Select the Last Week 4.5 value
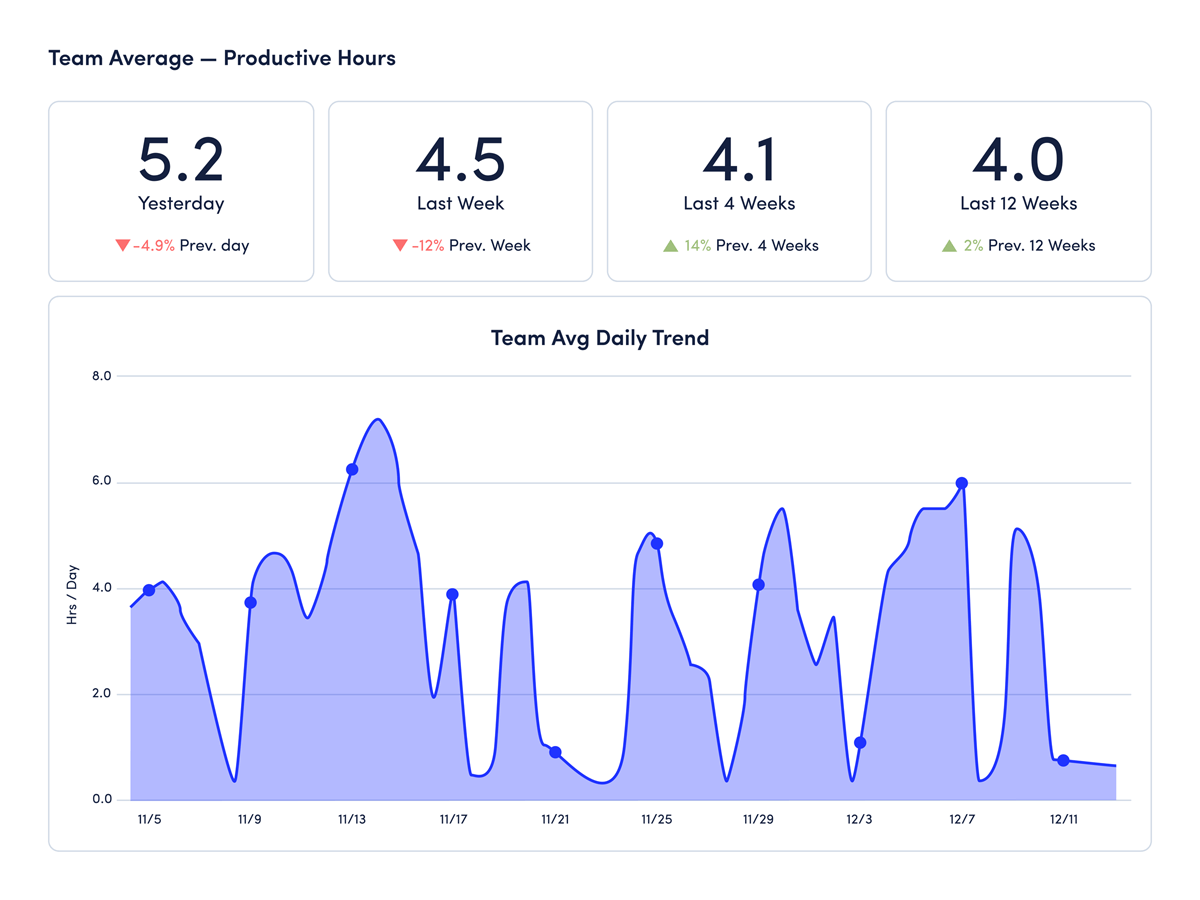This screenshot has height=900, width=1200. [x=460, y=160]
